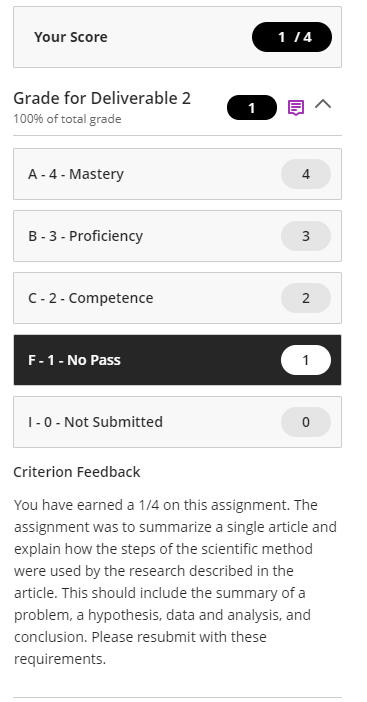Click the Your Score panel label
Image resolution: width=367 pixels, height=702 pixels.
[x=71, y=37]
